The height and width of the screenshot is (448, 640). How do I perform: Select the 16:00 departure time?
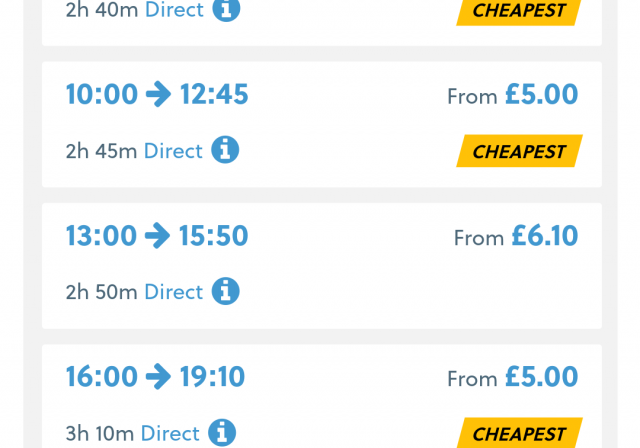102,377
